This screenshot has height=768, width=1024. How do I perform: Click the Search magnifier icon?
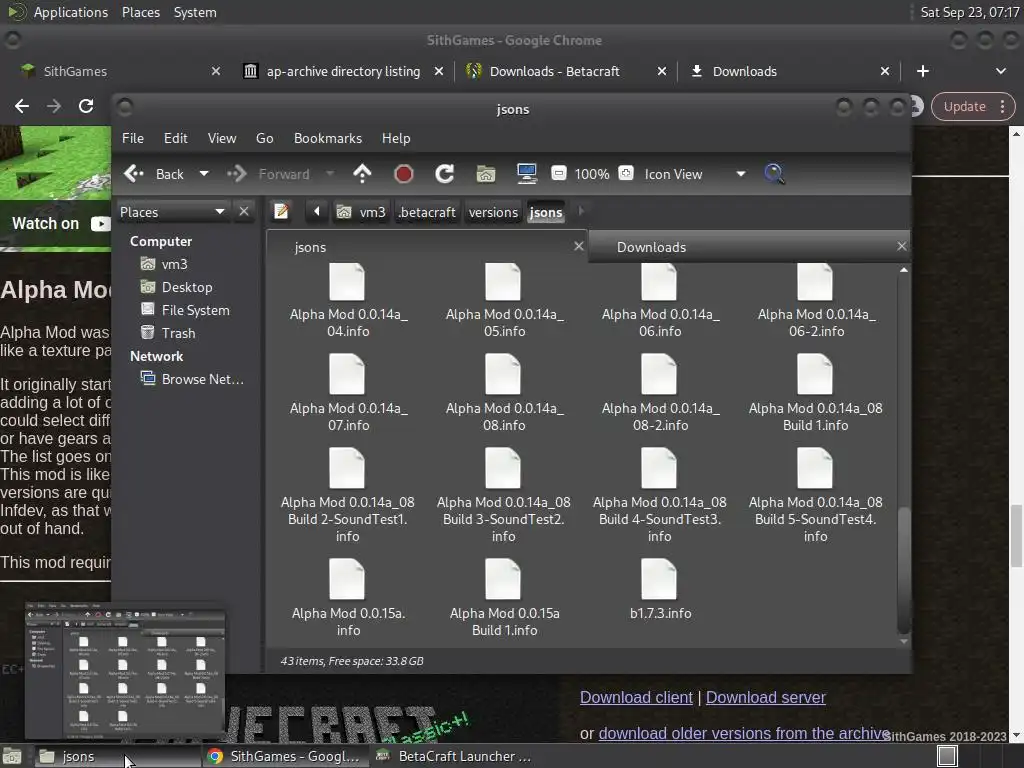[775, 174]
